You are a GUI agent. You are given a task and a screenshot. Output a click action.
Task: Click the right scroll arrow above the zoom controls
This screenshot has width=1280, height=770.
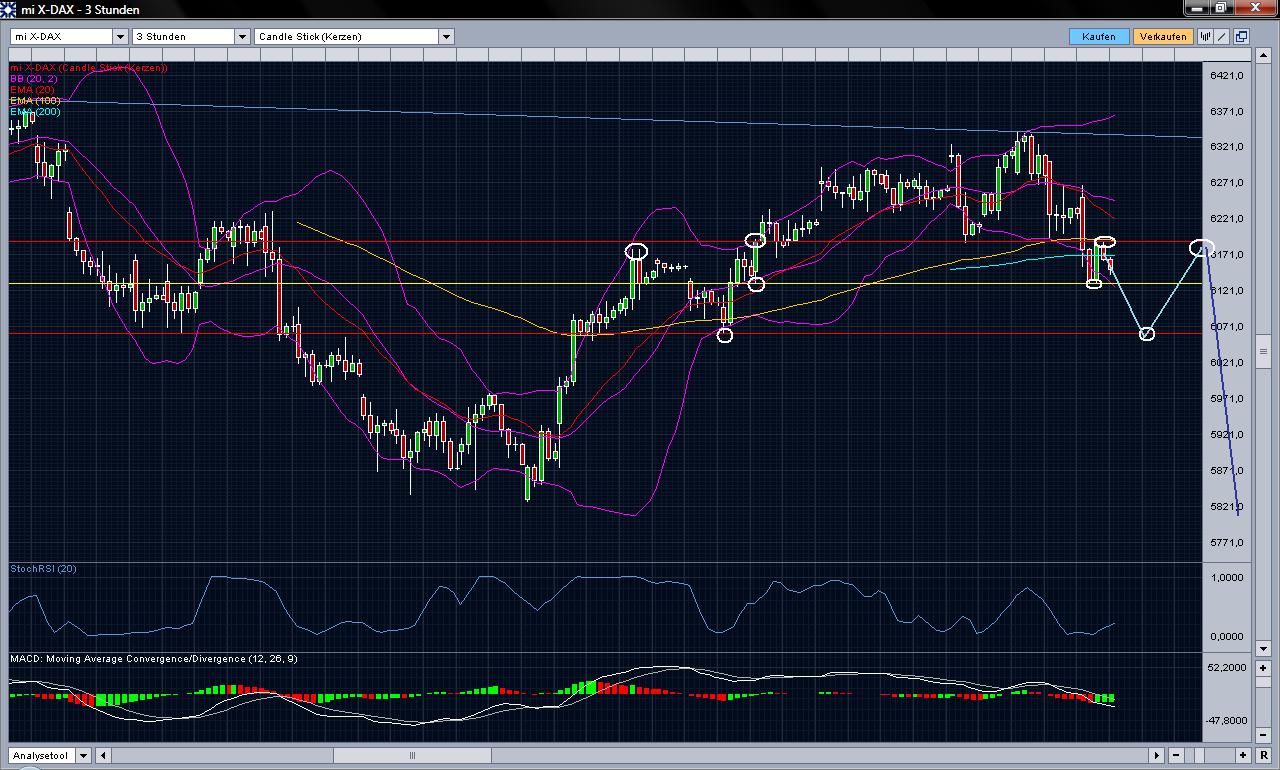pyautogui.click(x=1156, y=755)
